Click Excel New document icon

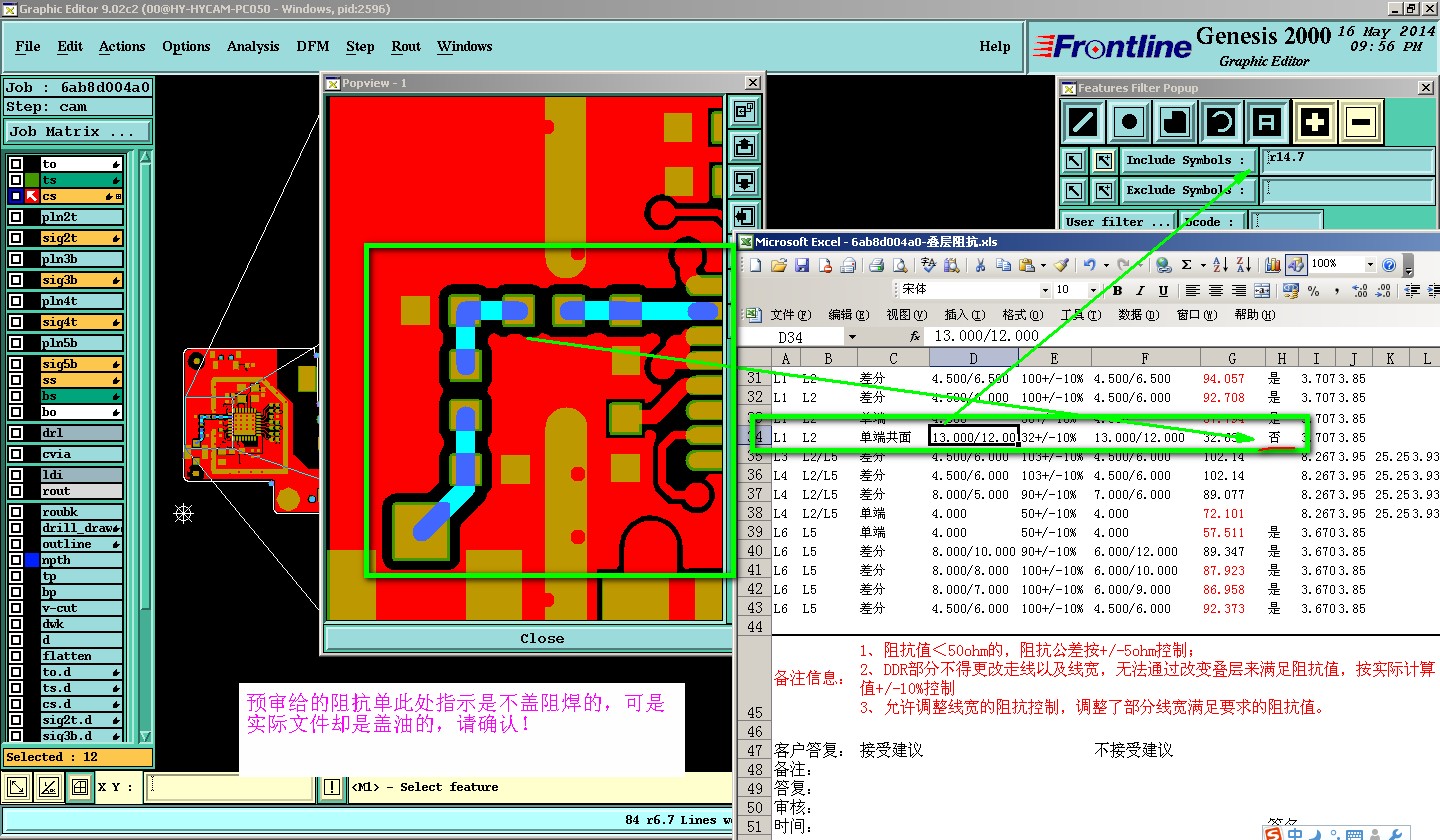point(756,265)
